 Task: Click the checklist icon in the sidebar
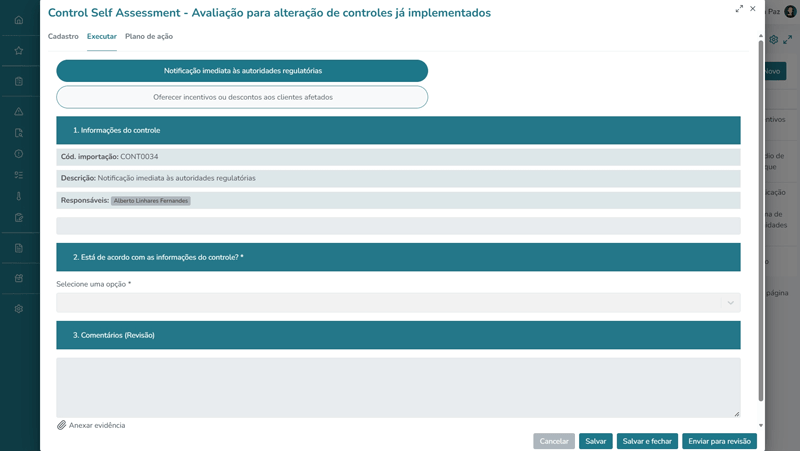click(x=19, y=175)
